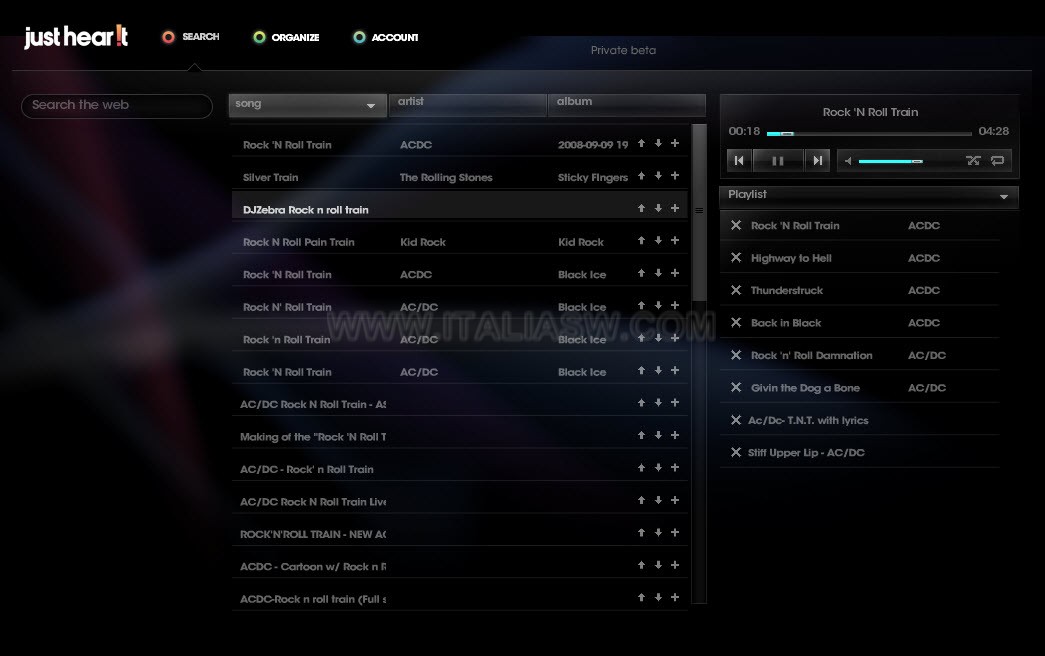The image size is (1045, 656).
Task: Add 2008-09-09 19 ACDC song with plus
Action: pyautogui.click(x=675, y=143)
